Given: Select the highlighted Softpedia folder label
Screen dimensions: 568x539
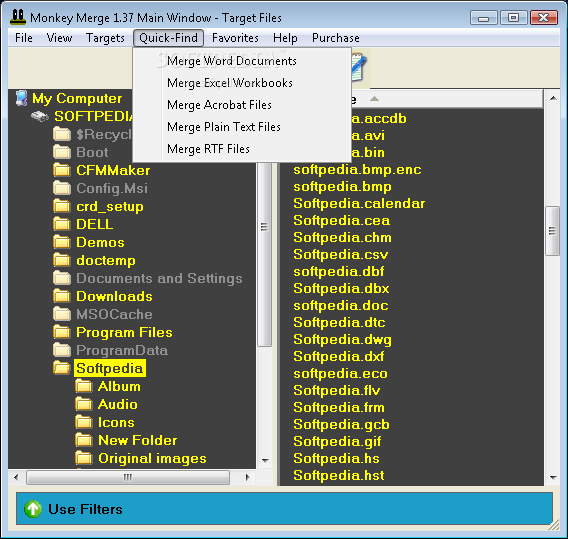Looking at the screenshot, I should click(110, 368).
